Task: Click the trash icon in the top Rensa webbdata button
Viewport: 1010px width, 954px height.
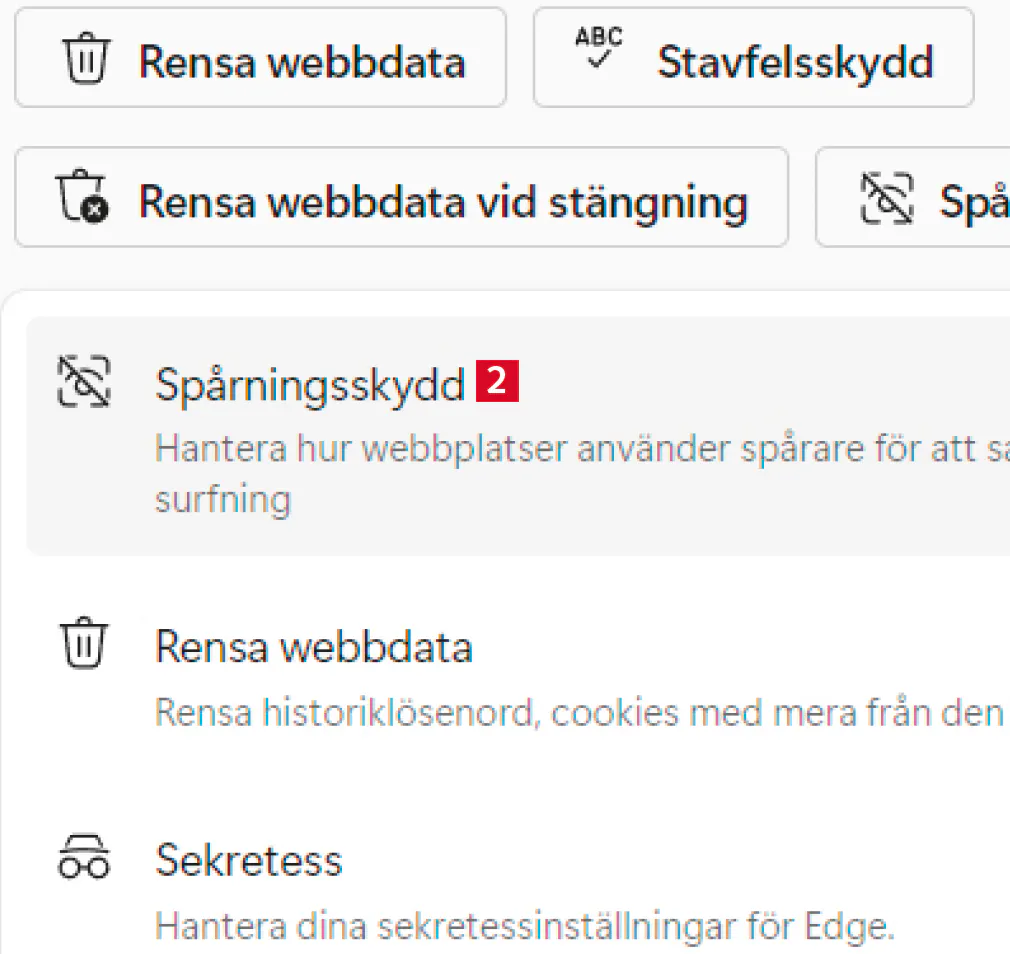Action: [x=88, y=61]
